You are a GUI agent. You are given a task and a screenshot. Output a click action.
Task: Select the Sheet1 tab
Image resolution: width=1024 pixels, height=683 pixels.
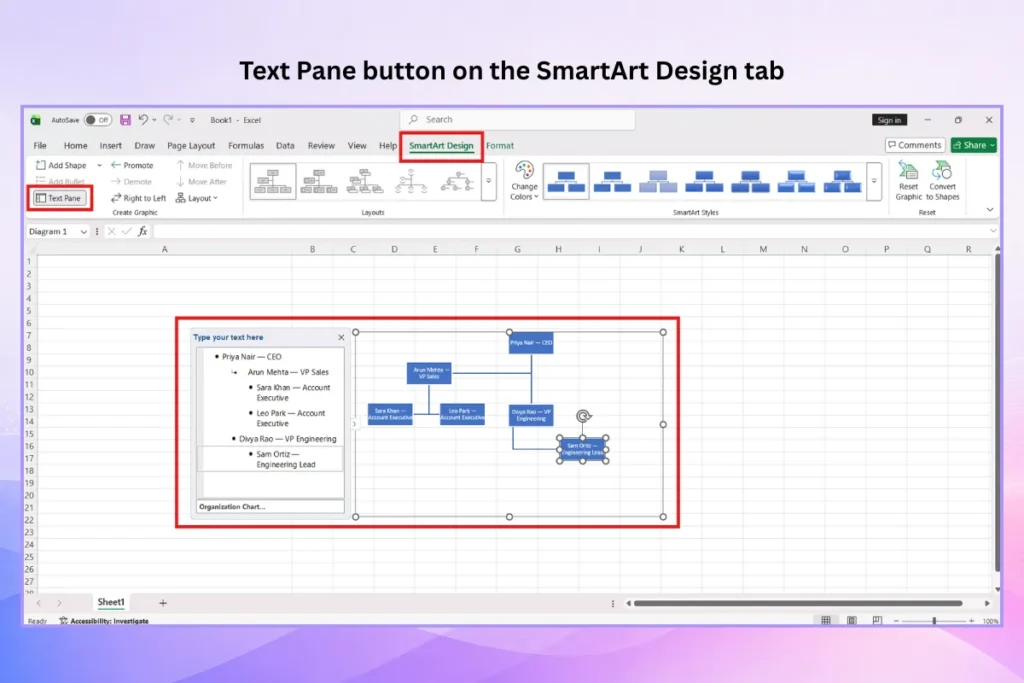pos(110,602)
